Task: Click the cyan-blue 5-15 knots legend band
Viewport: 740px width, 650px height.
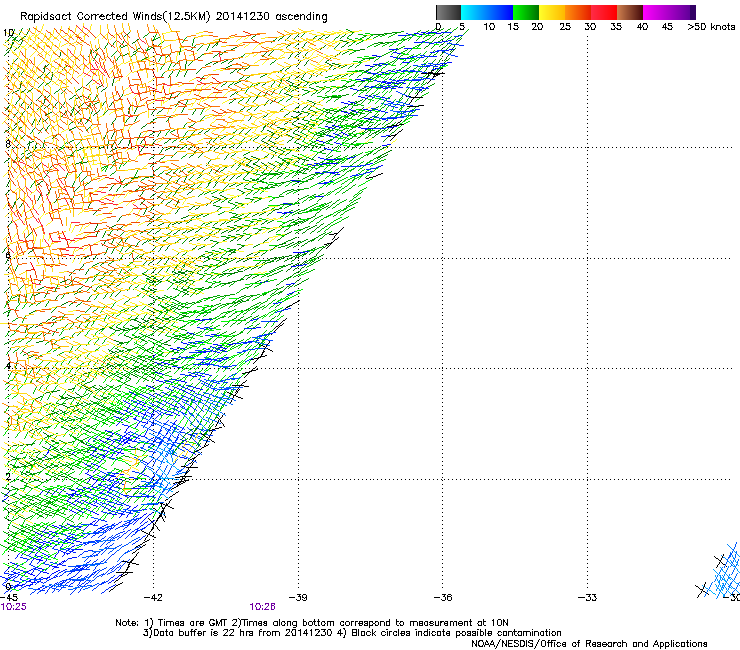Action: tap(487, 12)
